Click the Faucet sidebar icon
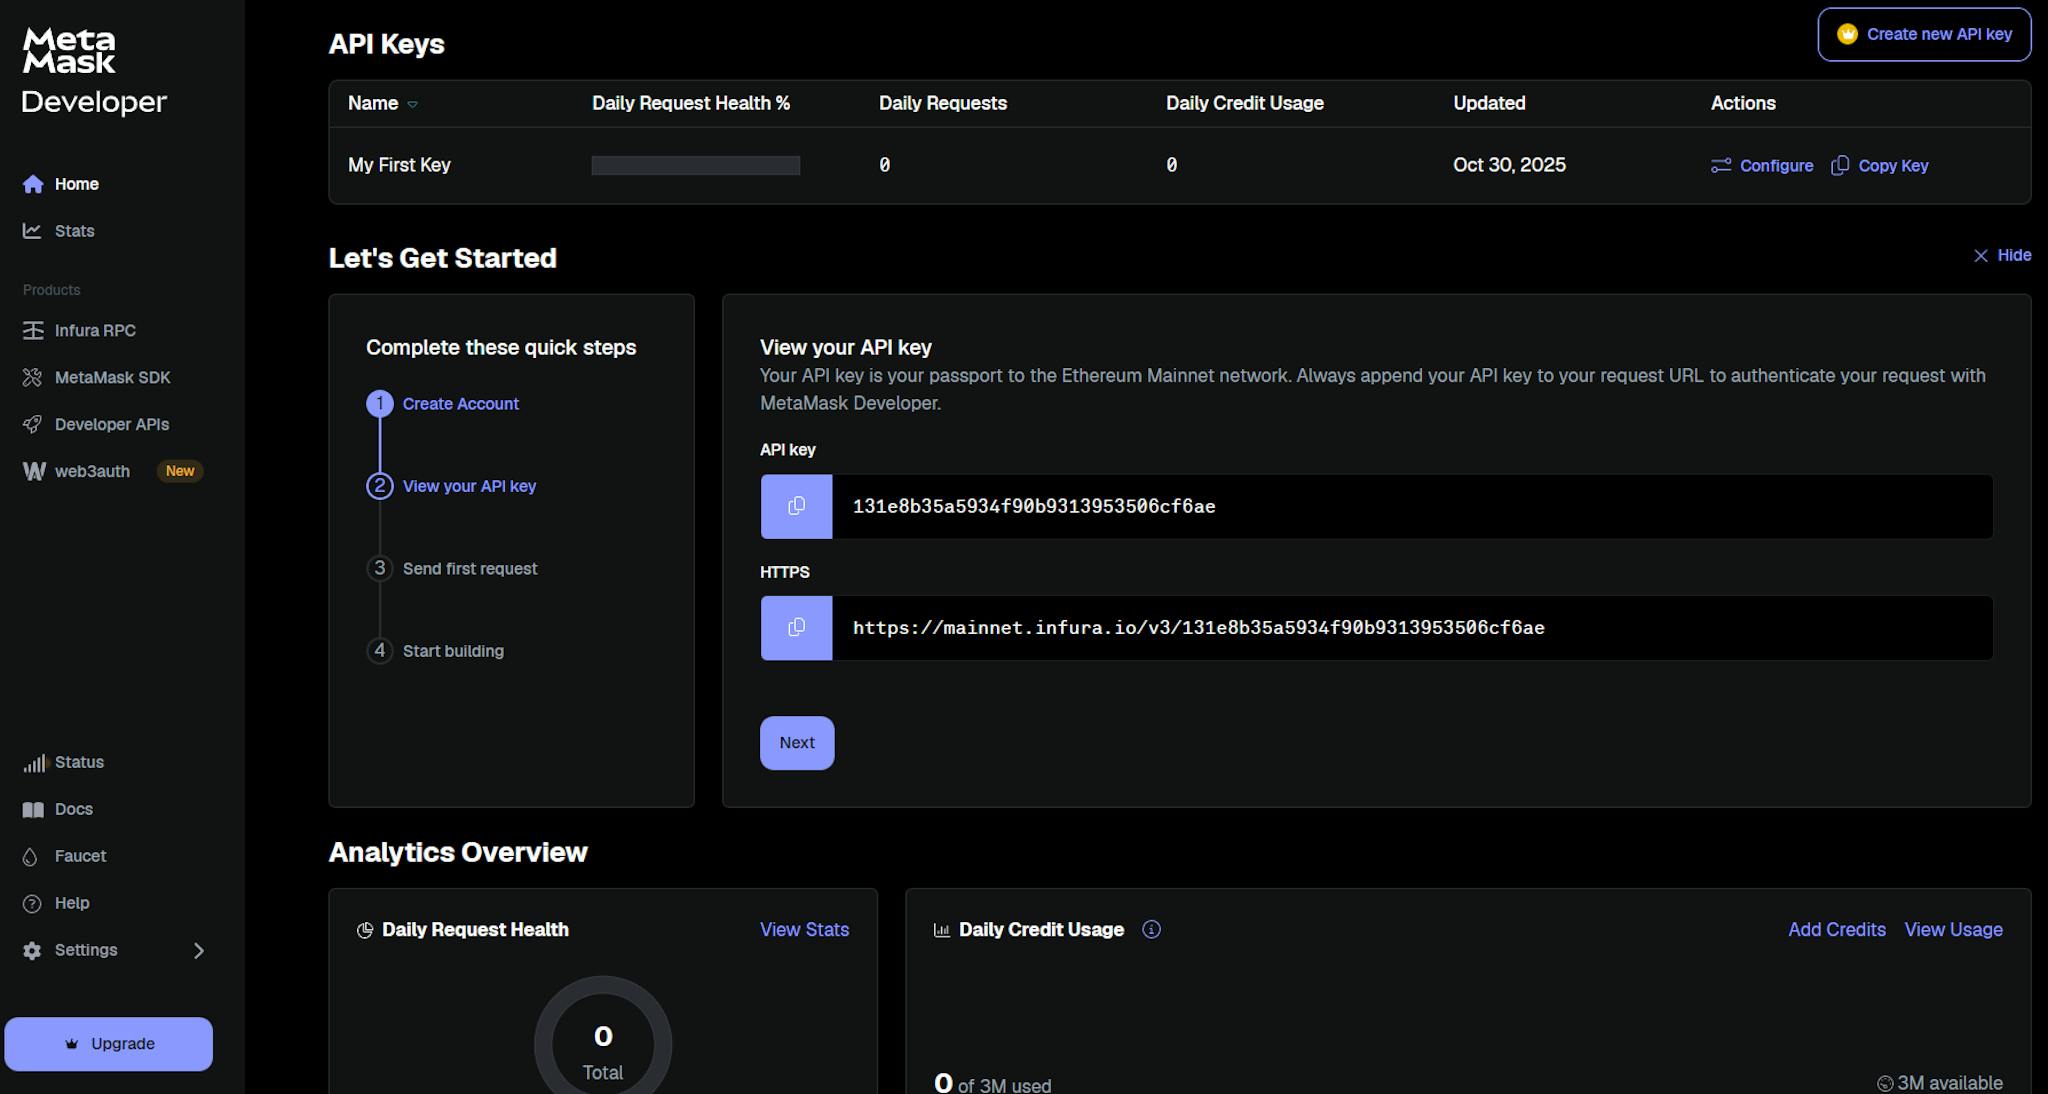 click(33, 856)
